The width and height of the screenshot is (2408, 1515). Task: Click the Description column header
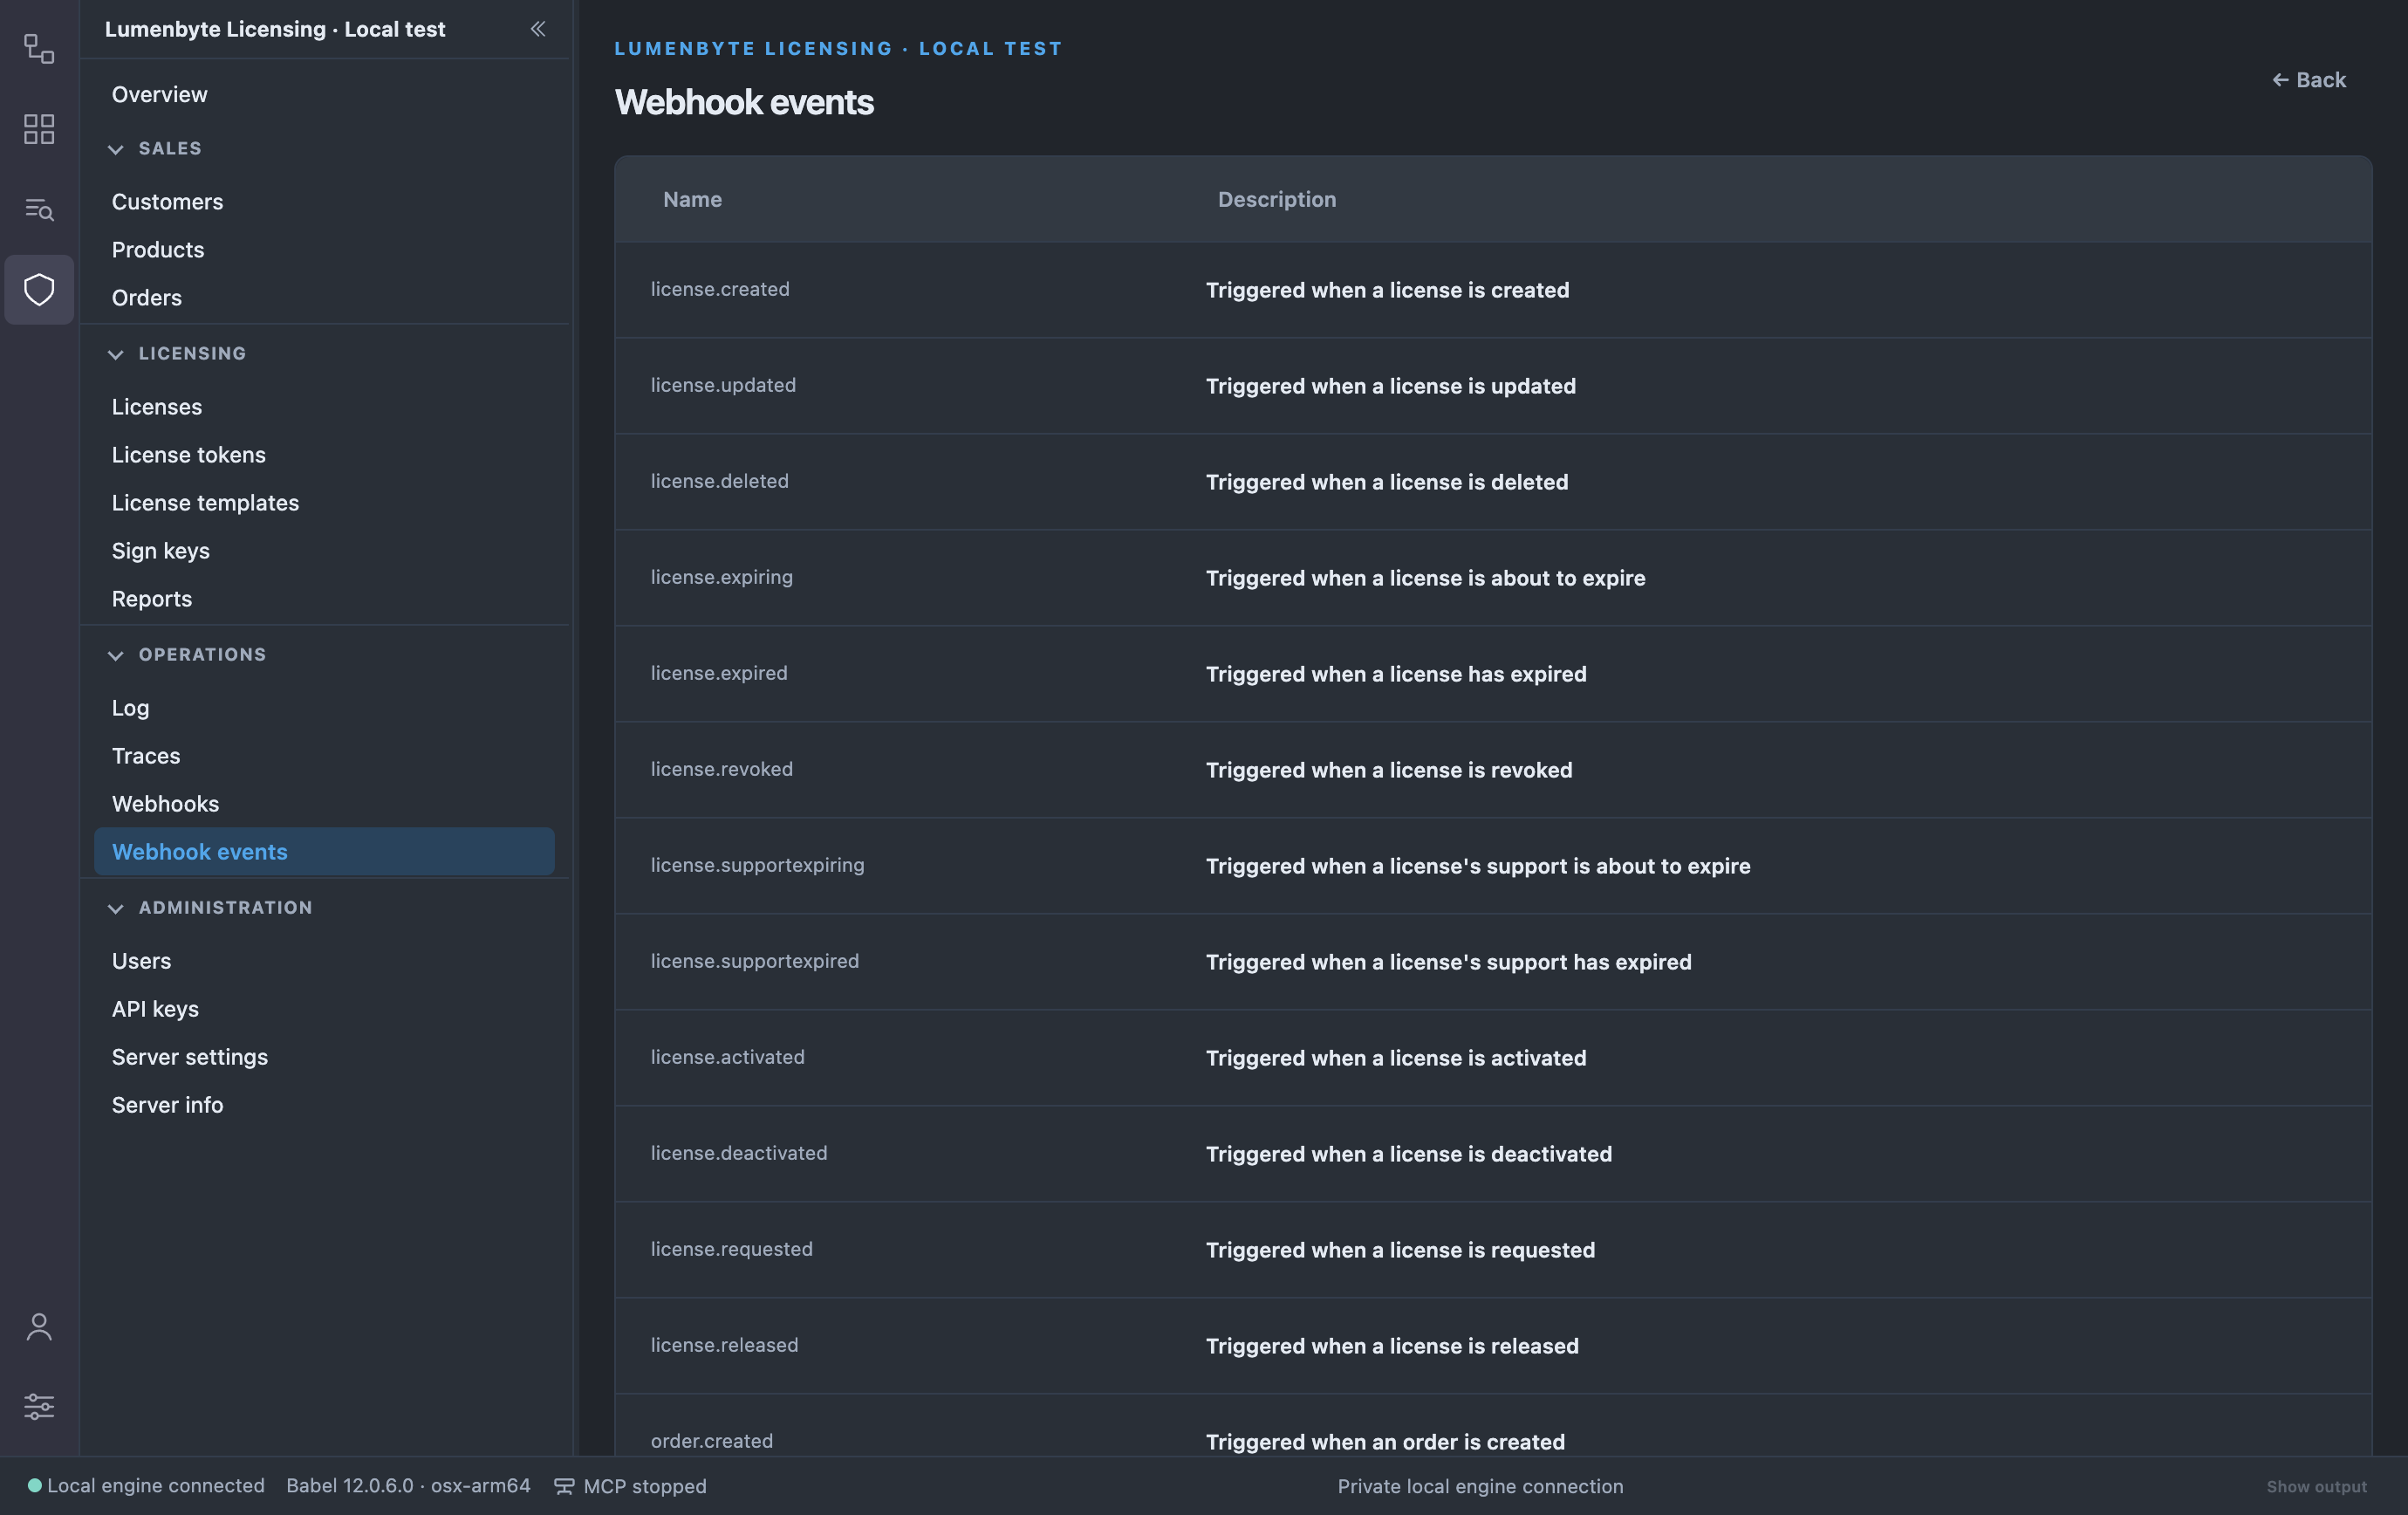point(1277,199)
